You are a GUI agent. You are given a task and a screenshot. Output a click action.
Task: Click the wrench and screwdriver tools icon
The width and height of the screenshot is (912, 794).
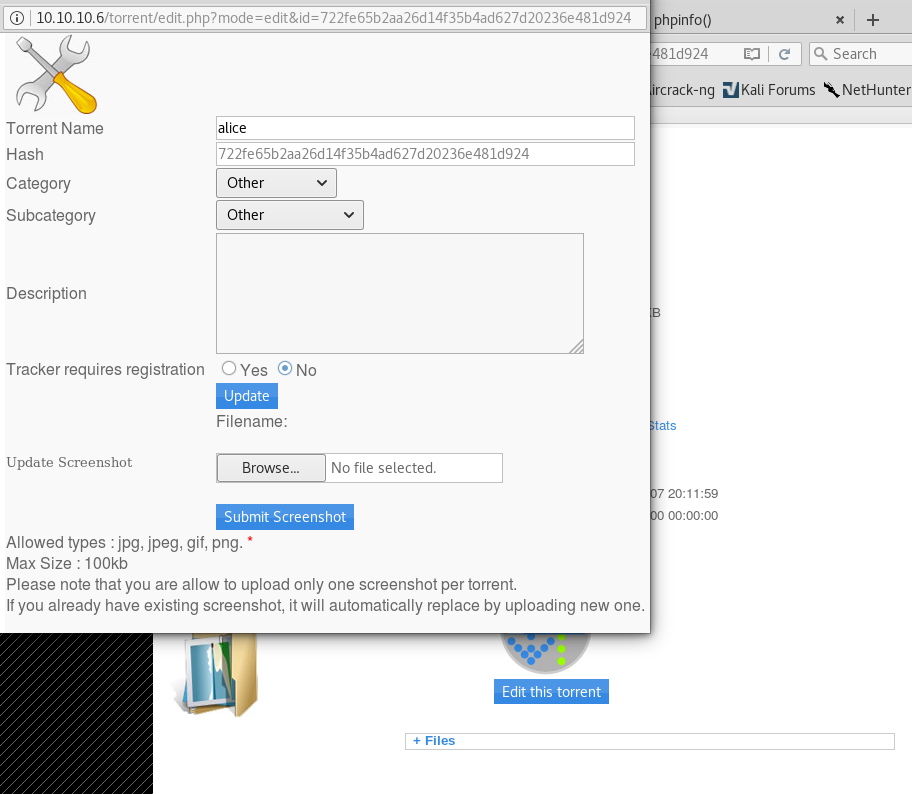tap(57, 73)
